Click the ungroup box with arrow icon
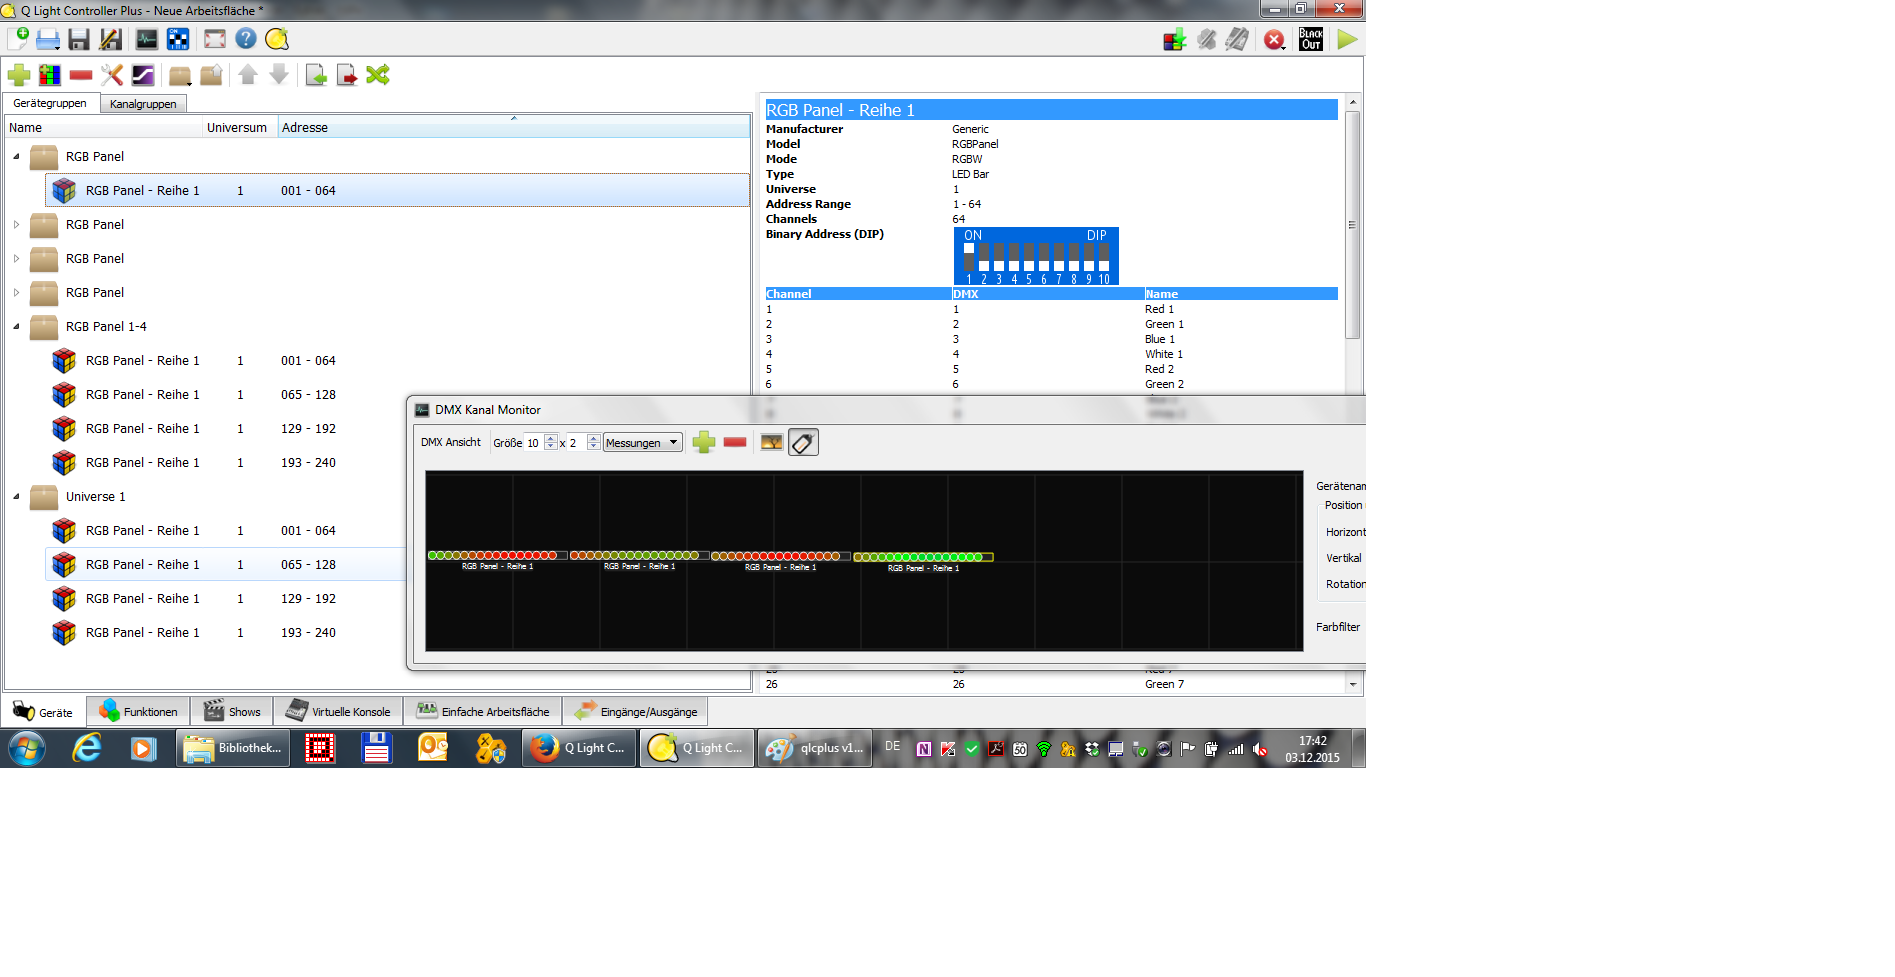Image resolution: width=1895 pixels, height=977 pixels. (x=211, y=75)
